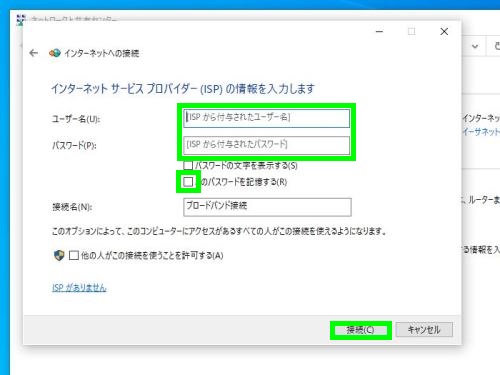
Task: Click the 接続名(N): label
Action: pyautogui.click(x=72, y=207)
